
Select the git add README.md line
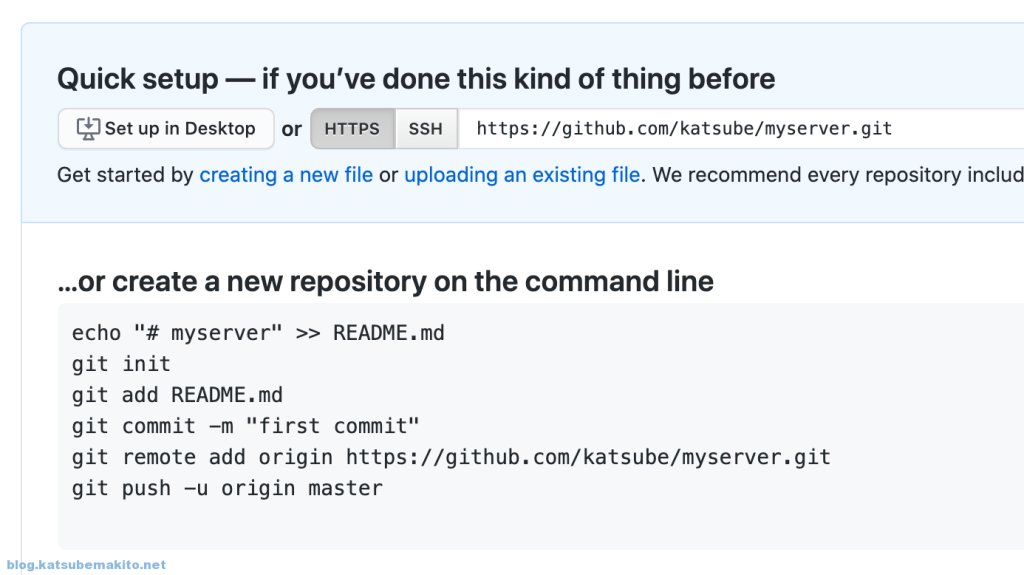pyautogui.click(x=177, y=395)
